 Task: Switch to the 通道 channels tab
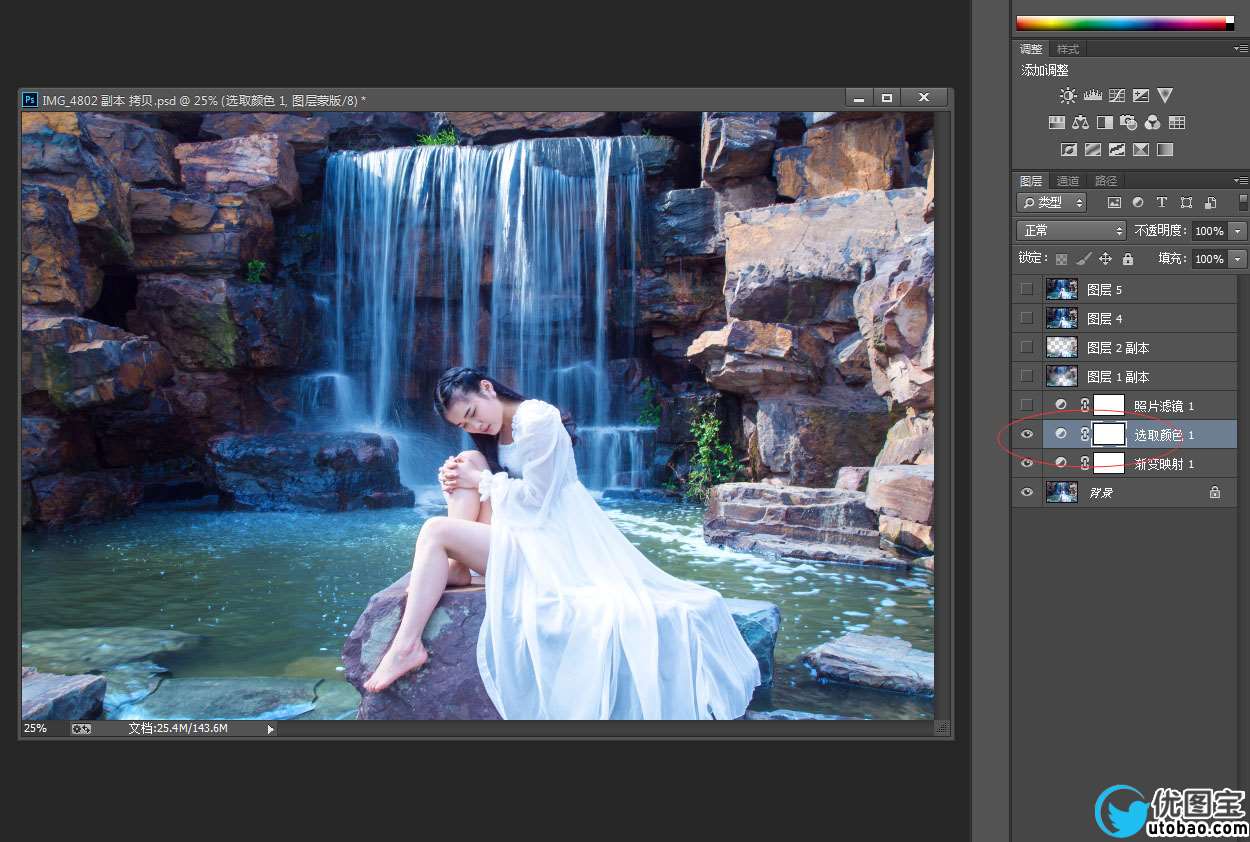tap(1068, 181)
